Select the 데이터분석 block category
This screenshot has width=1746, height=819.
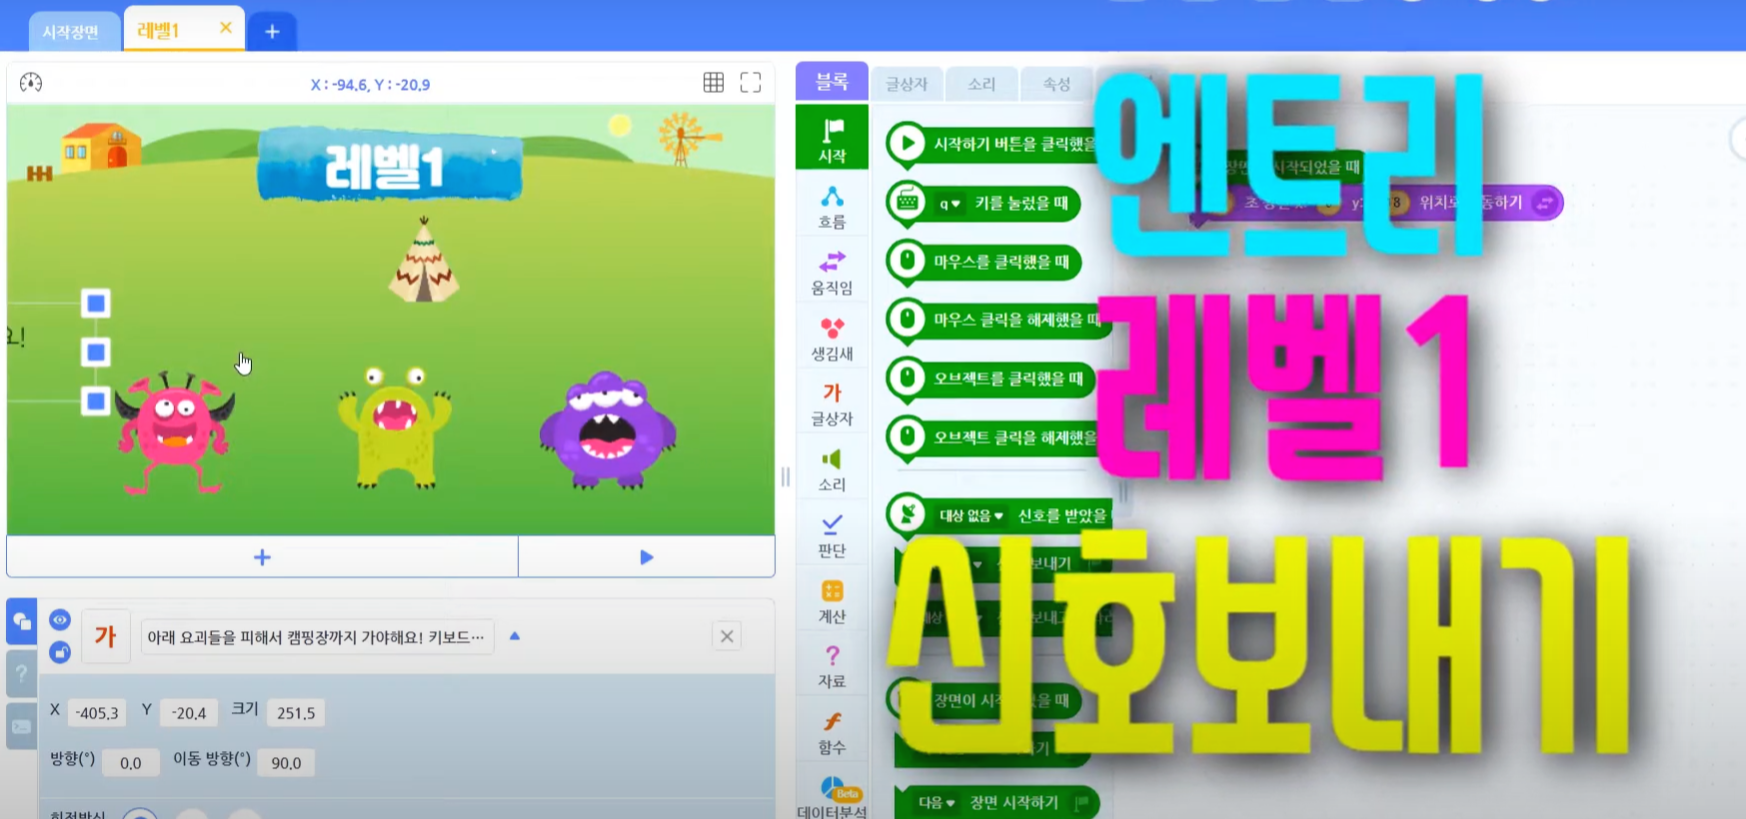pos(832,797)
